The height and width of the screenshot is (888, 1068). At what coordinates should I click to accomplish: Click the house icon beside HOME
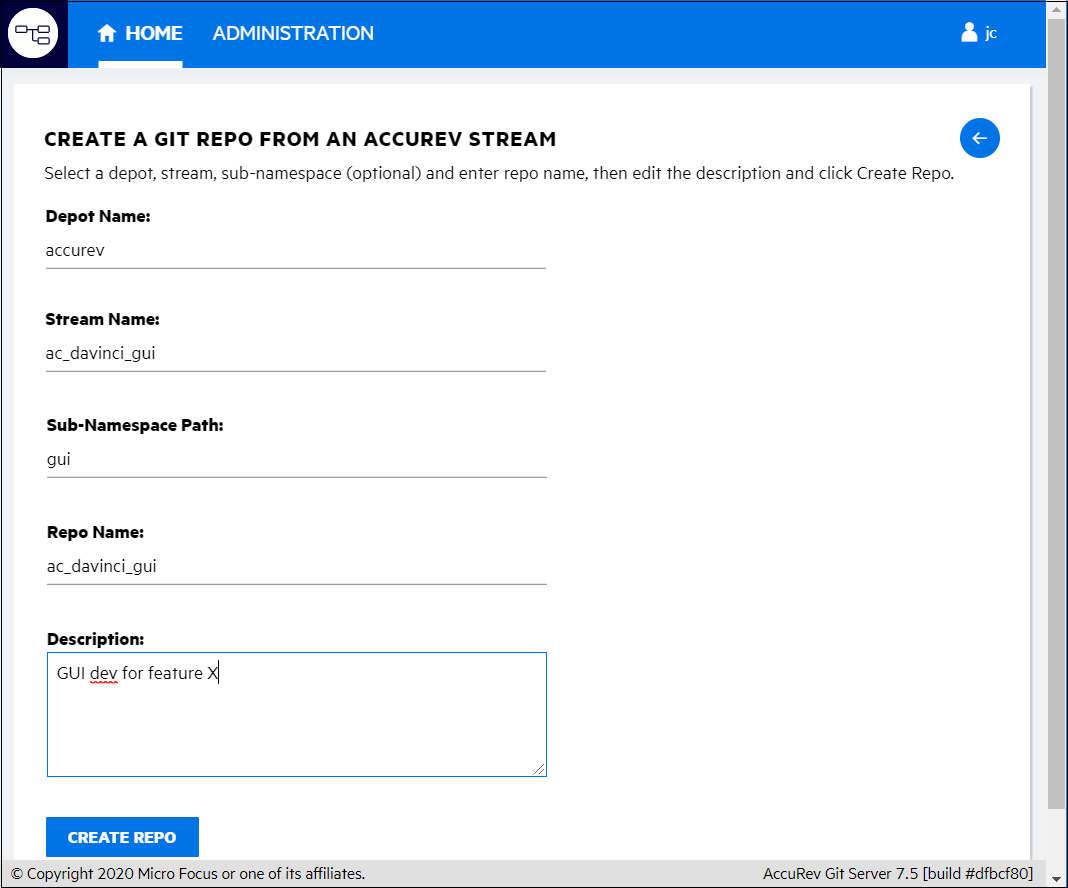click(x=107, y=34)
